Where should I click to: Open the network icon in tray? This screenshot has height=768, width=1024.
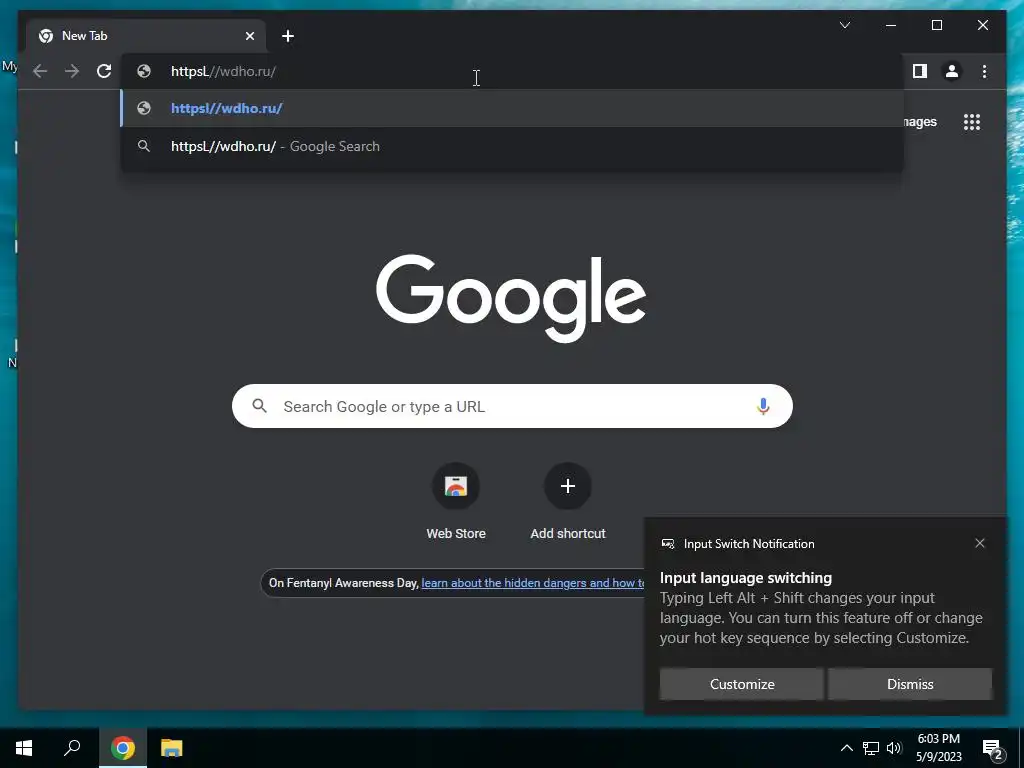(x=871, y=748)
